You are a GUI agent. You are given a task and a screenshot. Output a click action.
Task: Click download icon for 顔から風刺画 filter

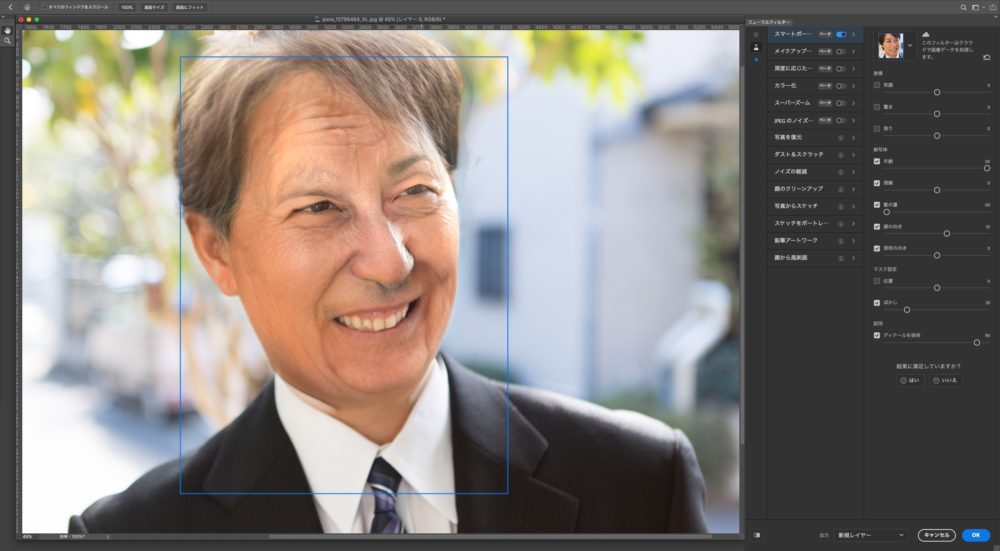click(841, 258)
